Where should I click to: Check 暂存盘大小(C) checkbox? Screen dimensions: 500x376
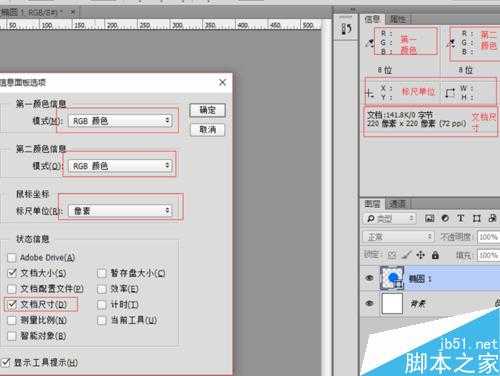[101, 273]
